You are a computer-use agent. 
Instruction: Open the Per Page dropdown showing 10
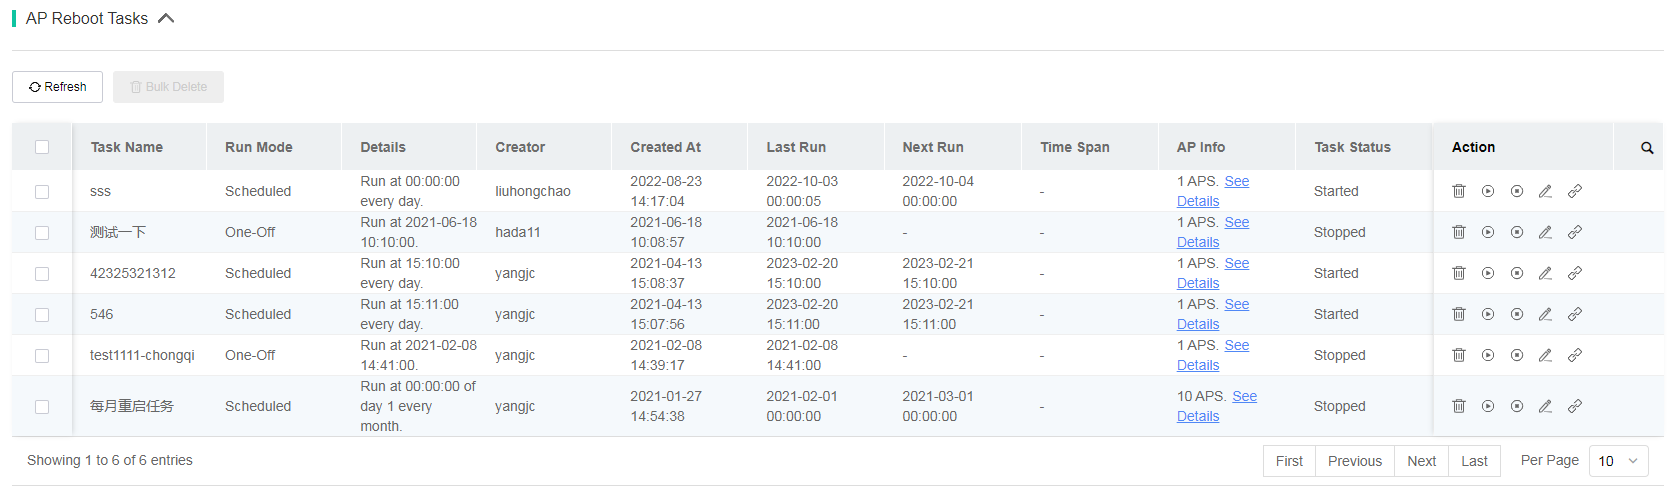1619,461
